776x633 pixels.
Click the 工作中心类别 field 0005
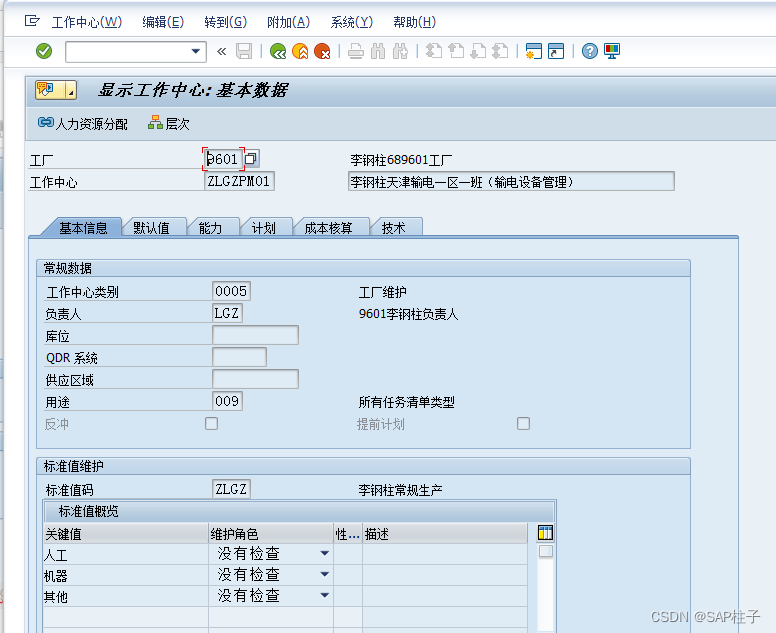(x=231, y=291)
